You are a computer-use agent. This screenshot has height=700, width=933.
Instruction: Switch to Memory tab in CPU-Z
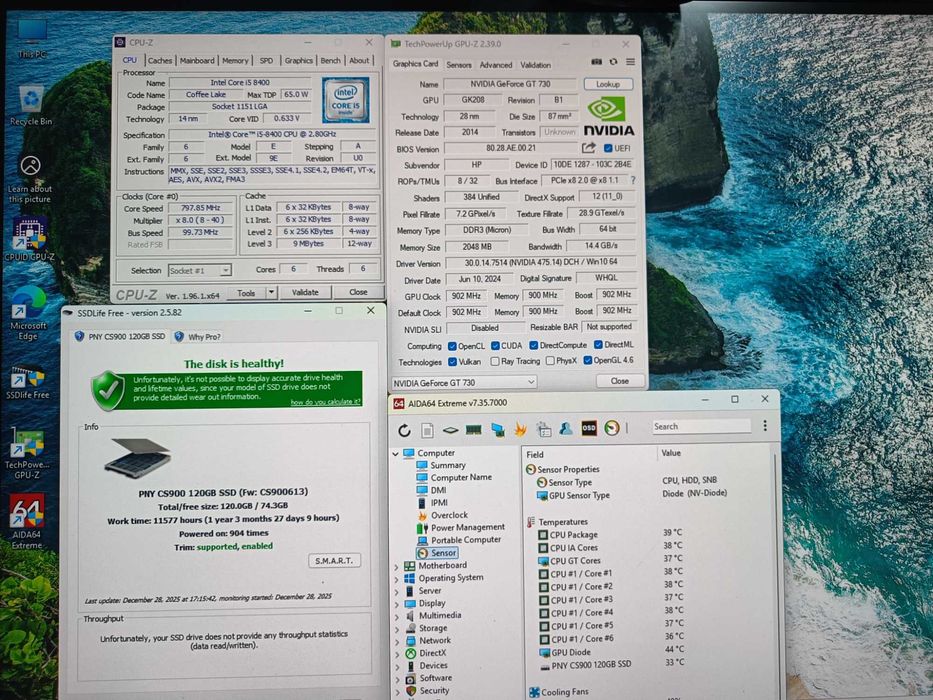click(x=235, y=61)
